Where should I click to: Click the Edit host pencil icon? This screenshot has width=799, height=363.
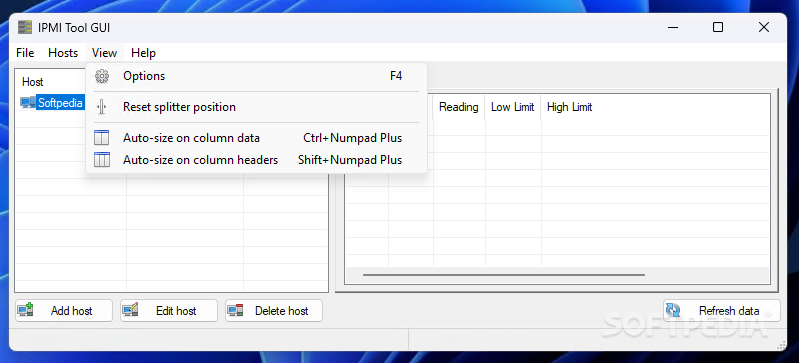130,309
